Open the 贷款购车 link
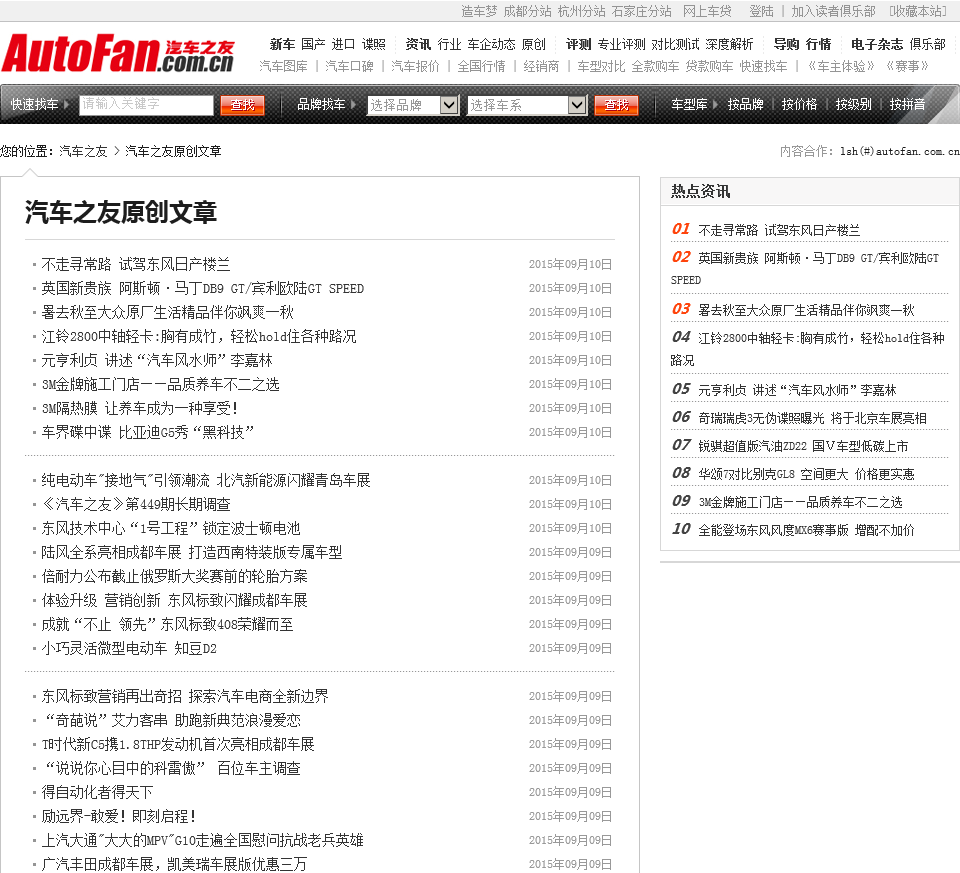Viewport: 960px width, 873px height. [709, 66]
